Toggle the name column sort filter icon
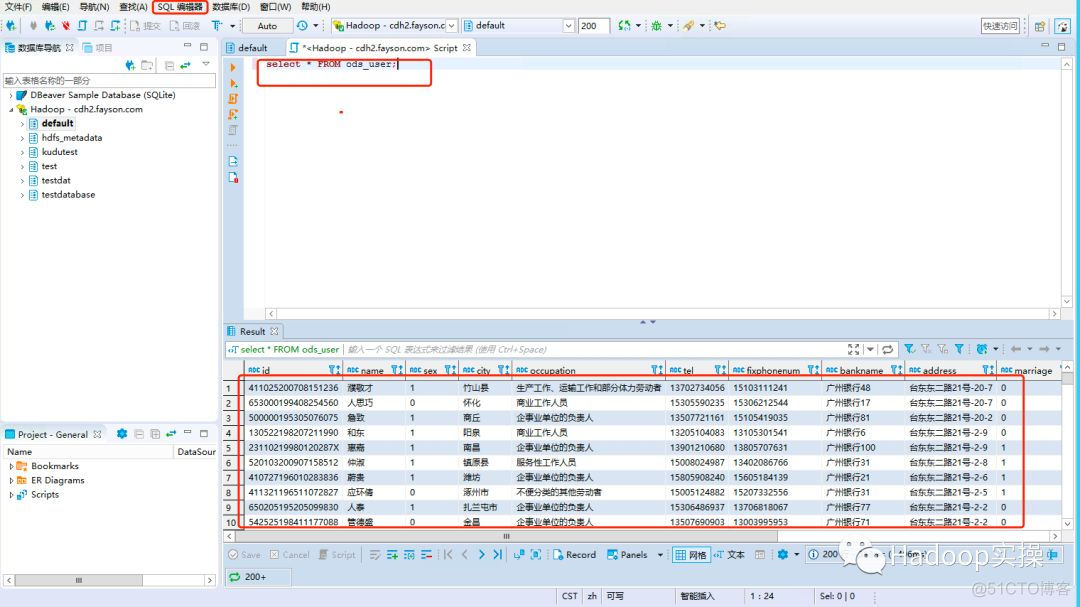 (397, 370)
